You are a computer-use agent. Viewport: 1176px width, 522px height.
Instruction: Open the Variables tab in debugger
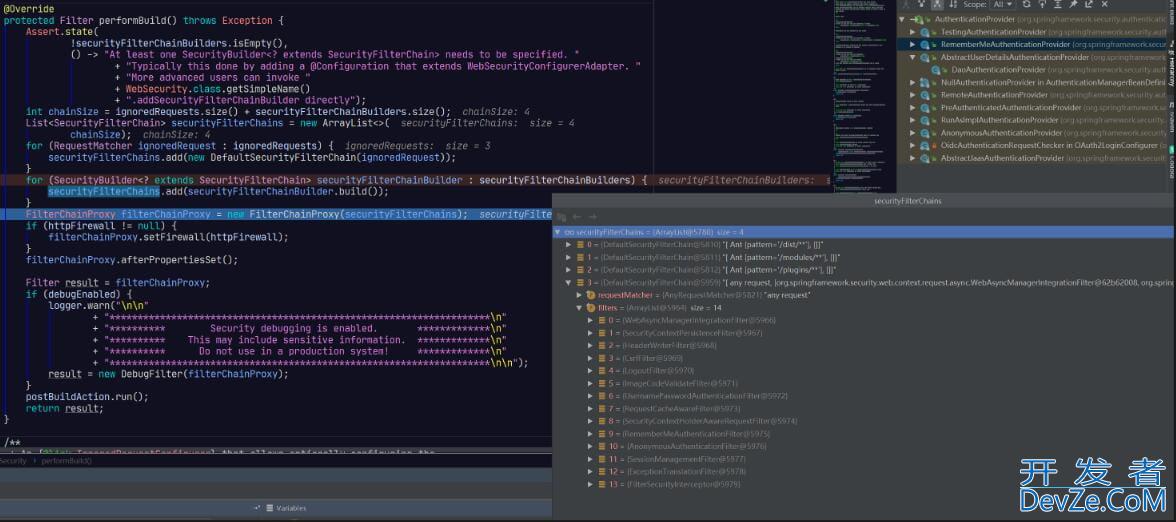(290, 508)
